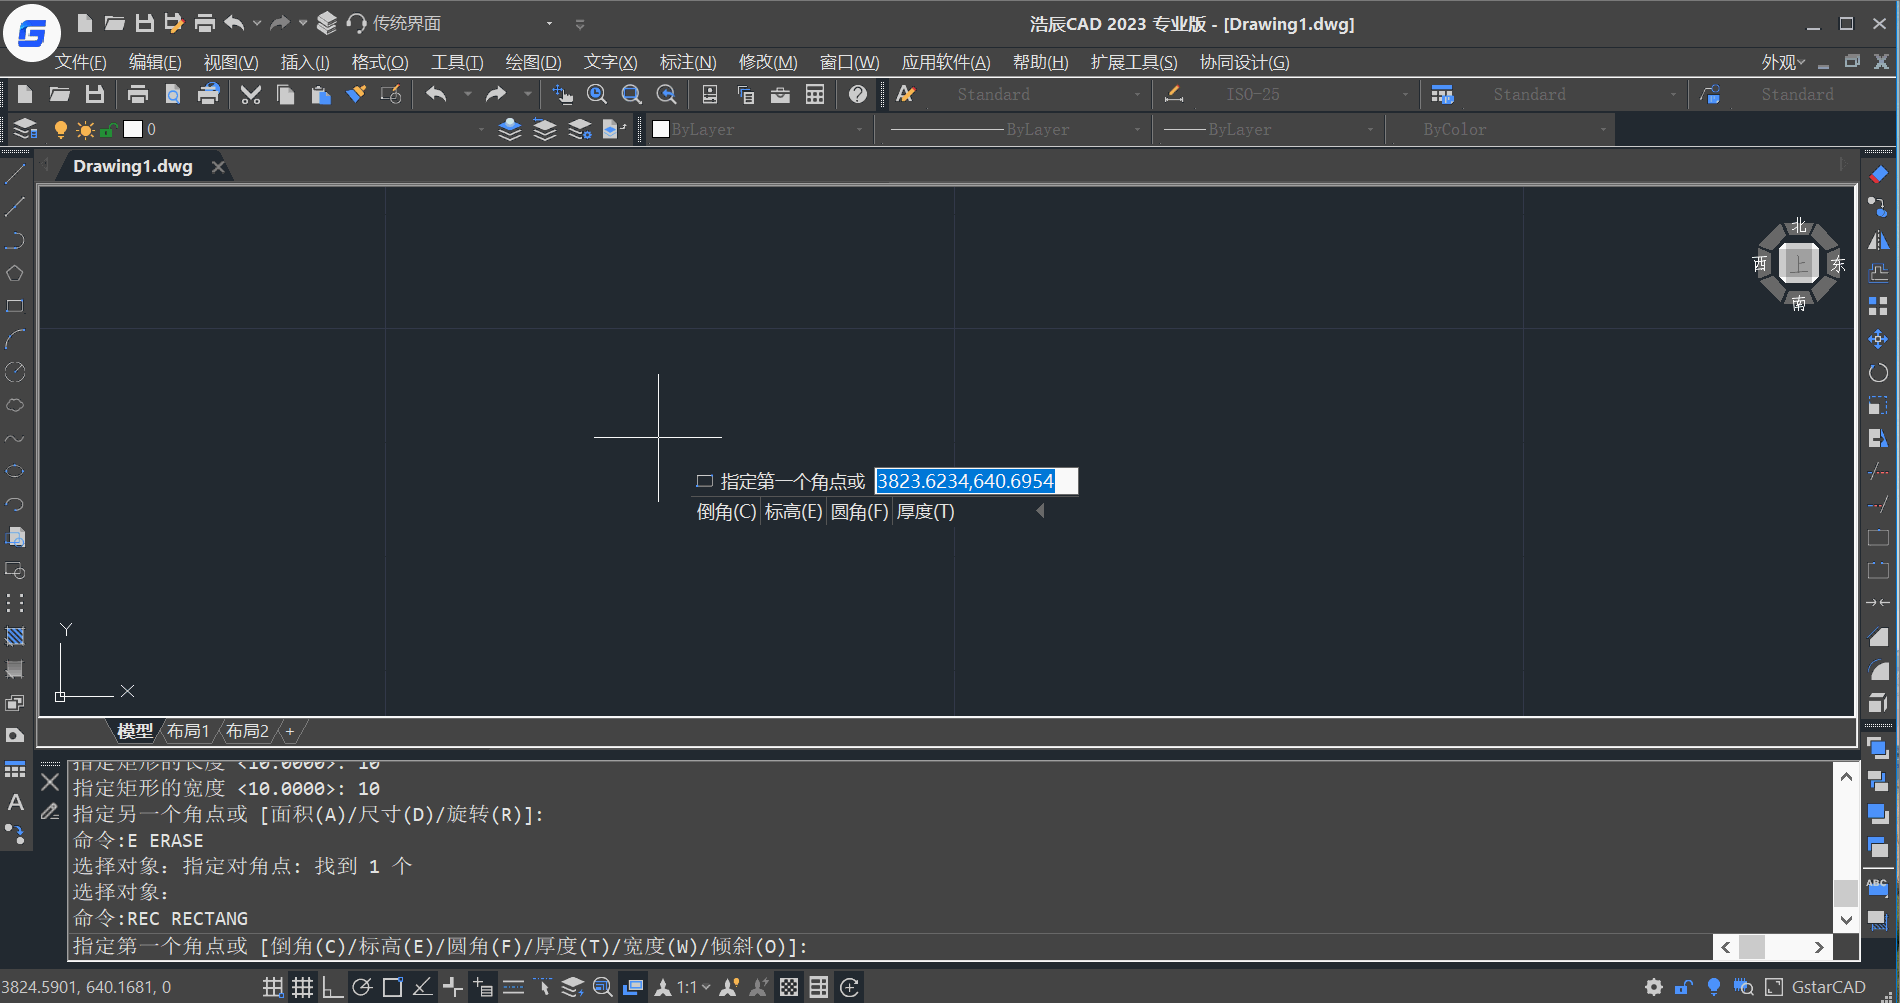Click the coordinate input field 3823.6234,640.6954

tap(976, 481)
